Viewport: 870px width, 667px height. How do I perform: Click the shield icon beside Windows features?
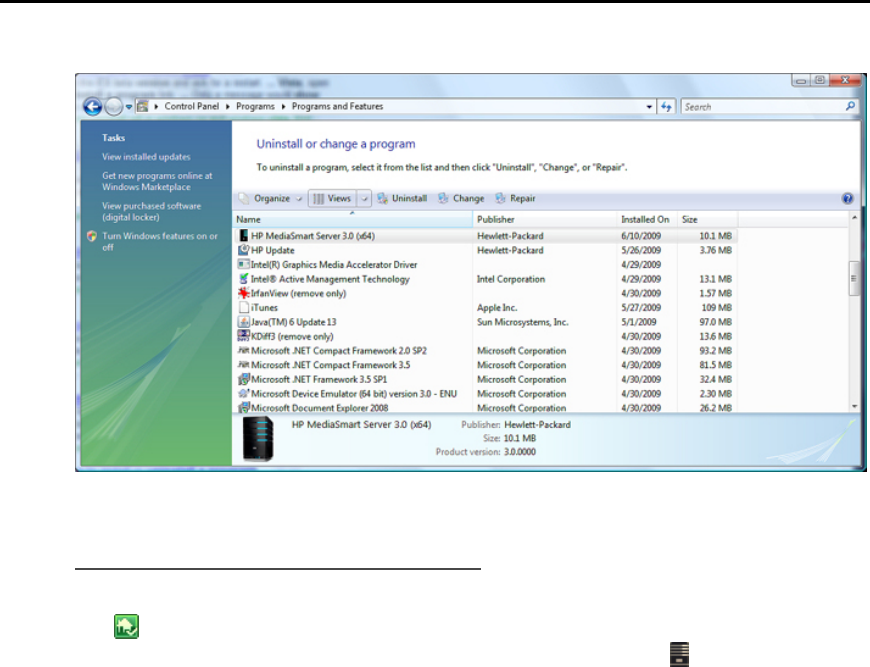tap(92, 236)
